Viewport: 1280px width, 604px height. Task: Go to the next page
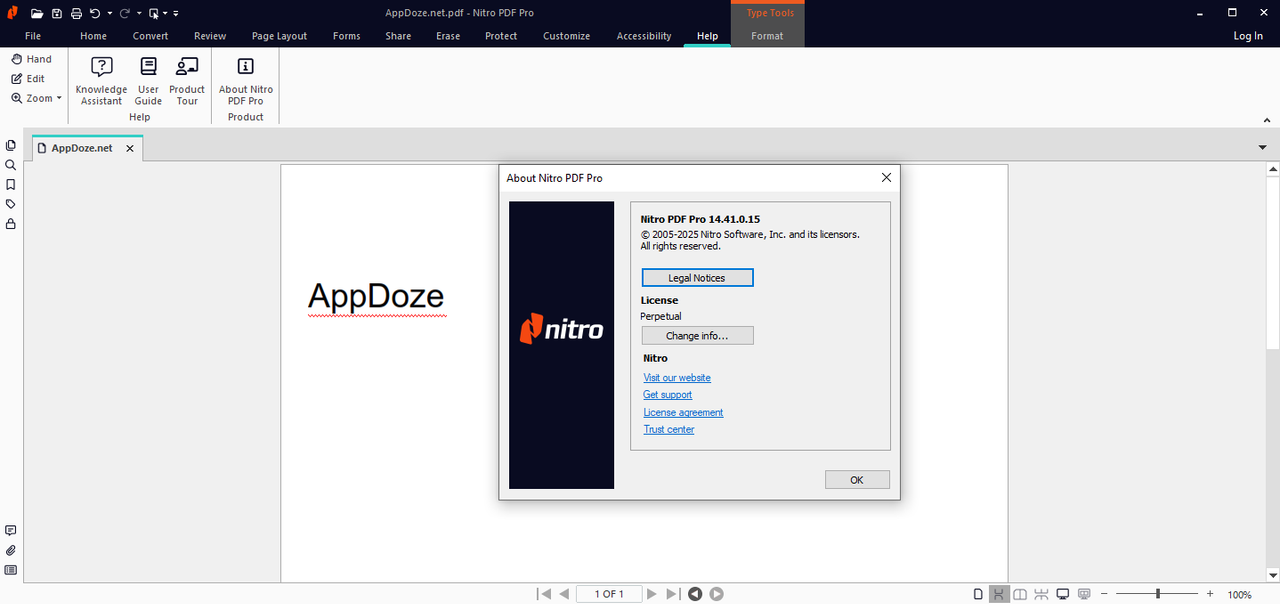coord(652,594)
